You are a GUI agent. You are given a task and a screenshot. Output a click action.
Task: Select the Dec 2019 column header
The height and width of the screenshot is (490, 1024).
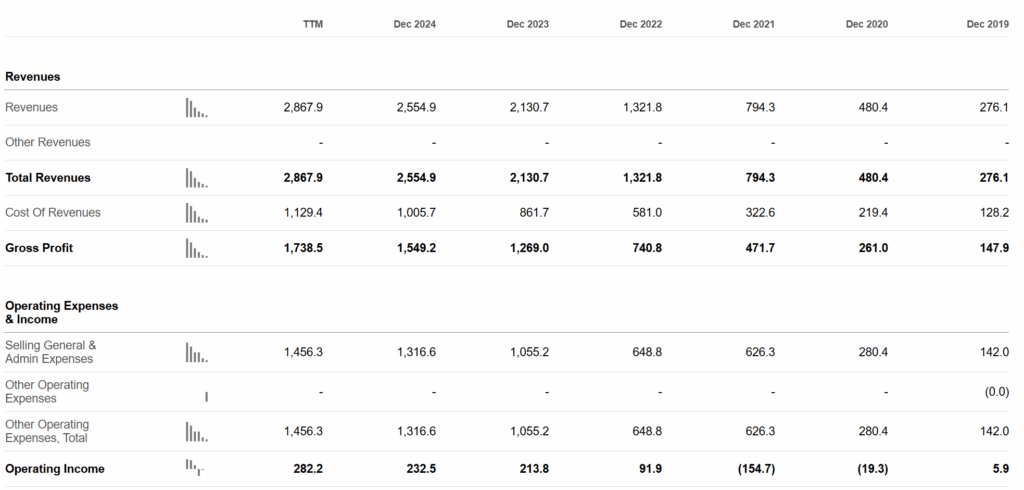[x=987, y=24]
